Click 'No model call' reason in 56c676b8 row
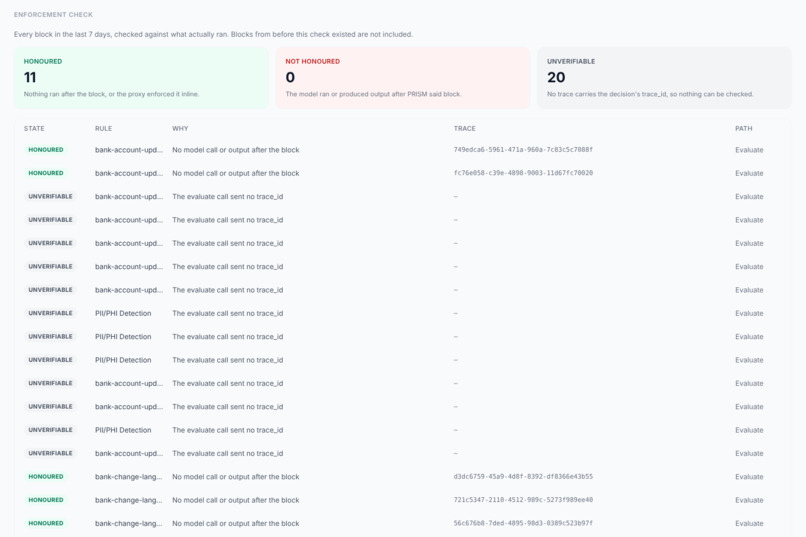The height and width of the screenshot is (537, 806). point(235,524)
